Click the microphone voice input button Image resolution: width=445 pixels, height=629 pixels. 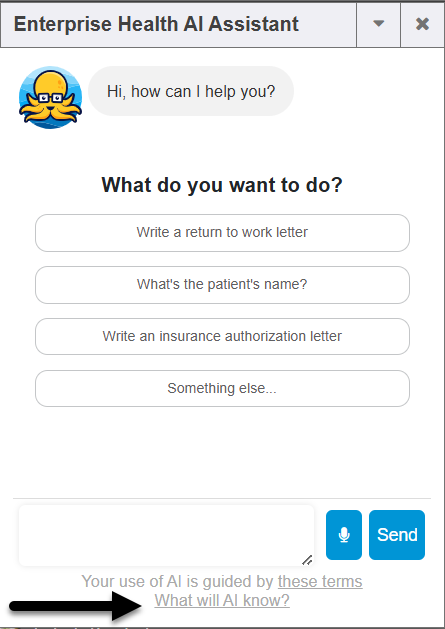point(343,535)
